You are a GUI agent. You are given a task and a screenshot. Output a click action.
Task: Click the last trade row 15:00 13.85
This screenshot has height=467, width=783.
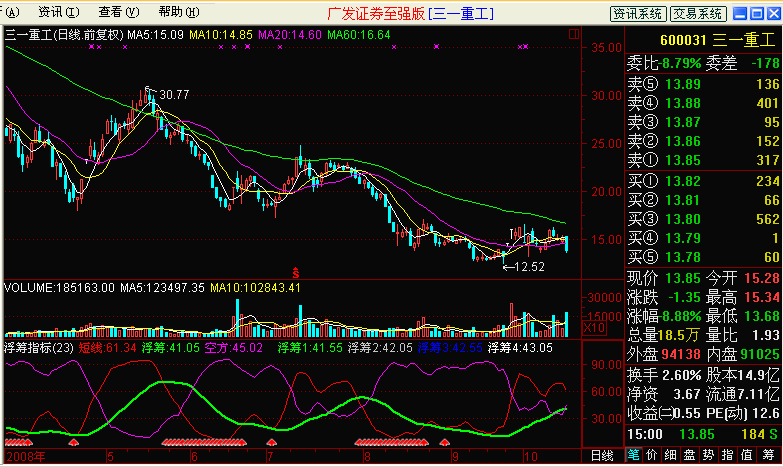tap(703, 434)
